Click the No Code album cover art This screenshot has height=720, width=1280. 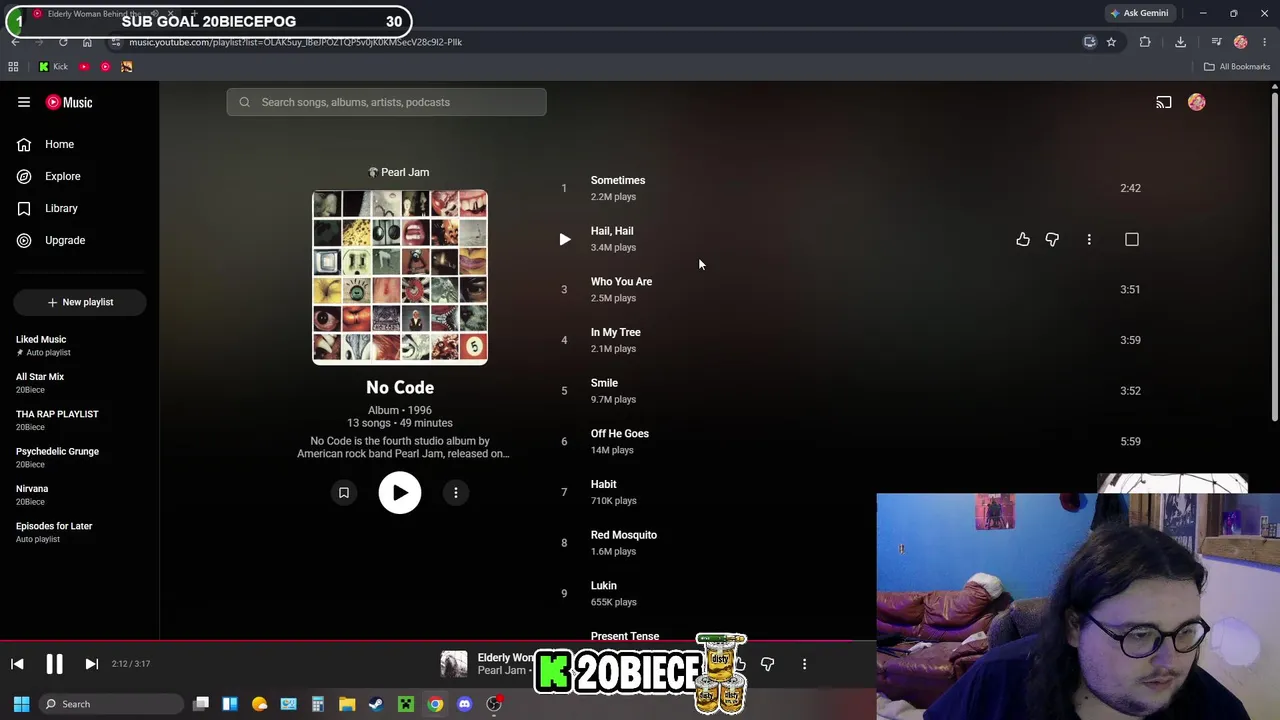coord(400,277)
